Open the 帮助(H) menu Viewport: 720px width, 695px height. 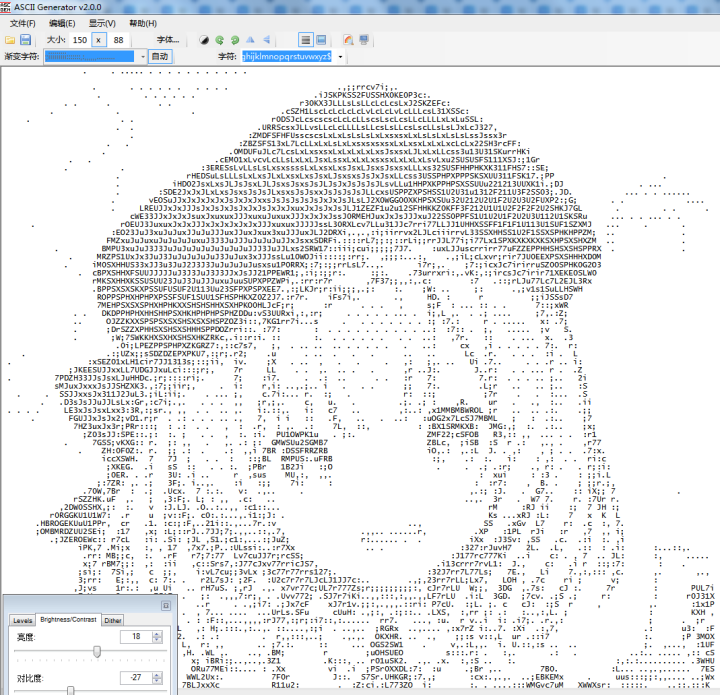pyautogui.click(x=143, y=23)
